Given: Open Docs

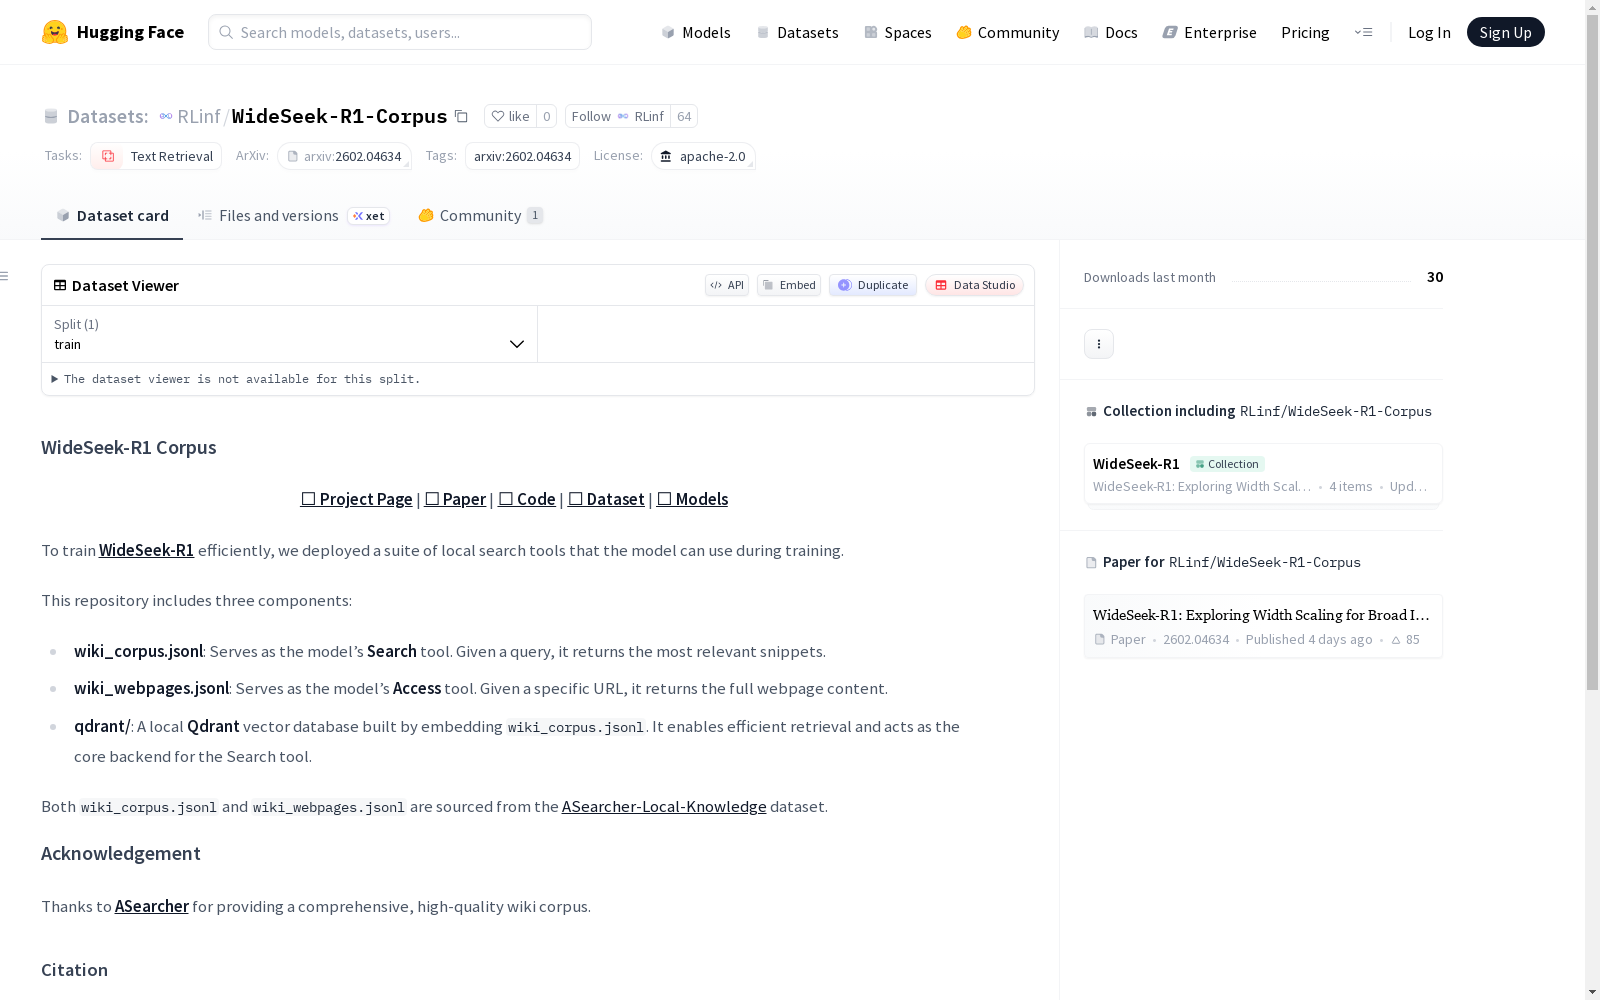Looking at the screenshot, I should tap(1111, 32).
